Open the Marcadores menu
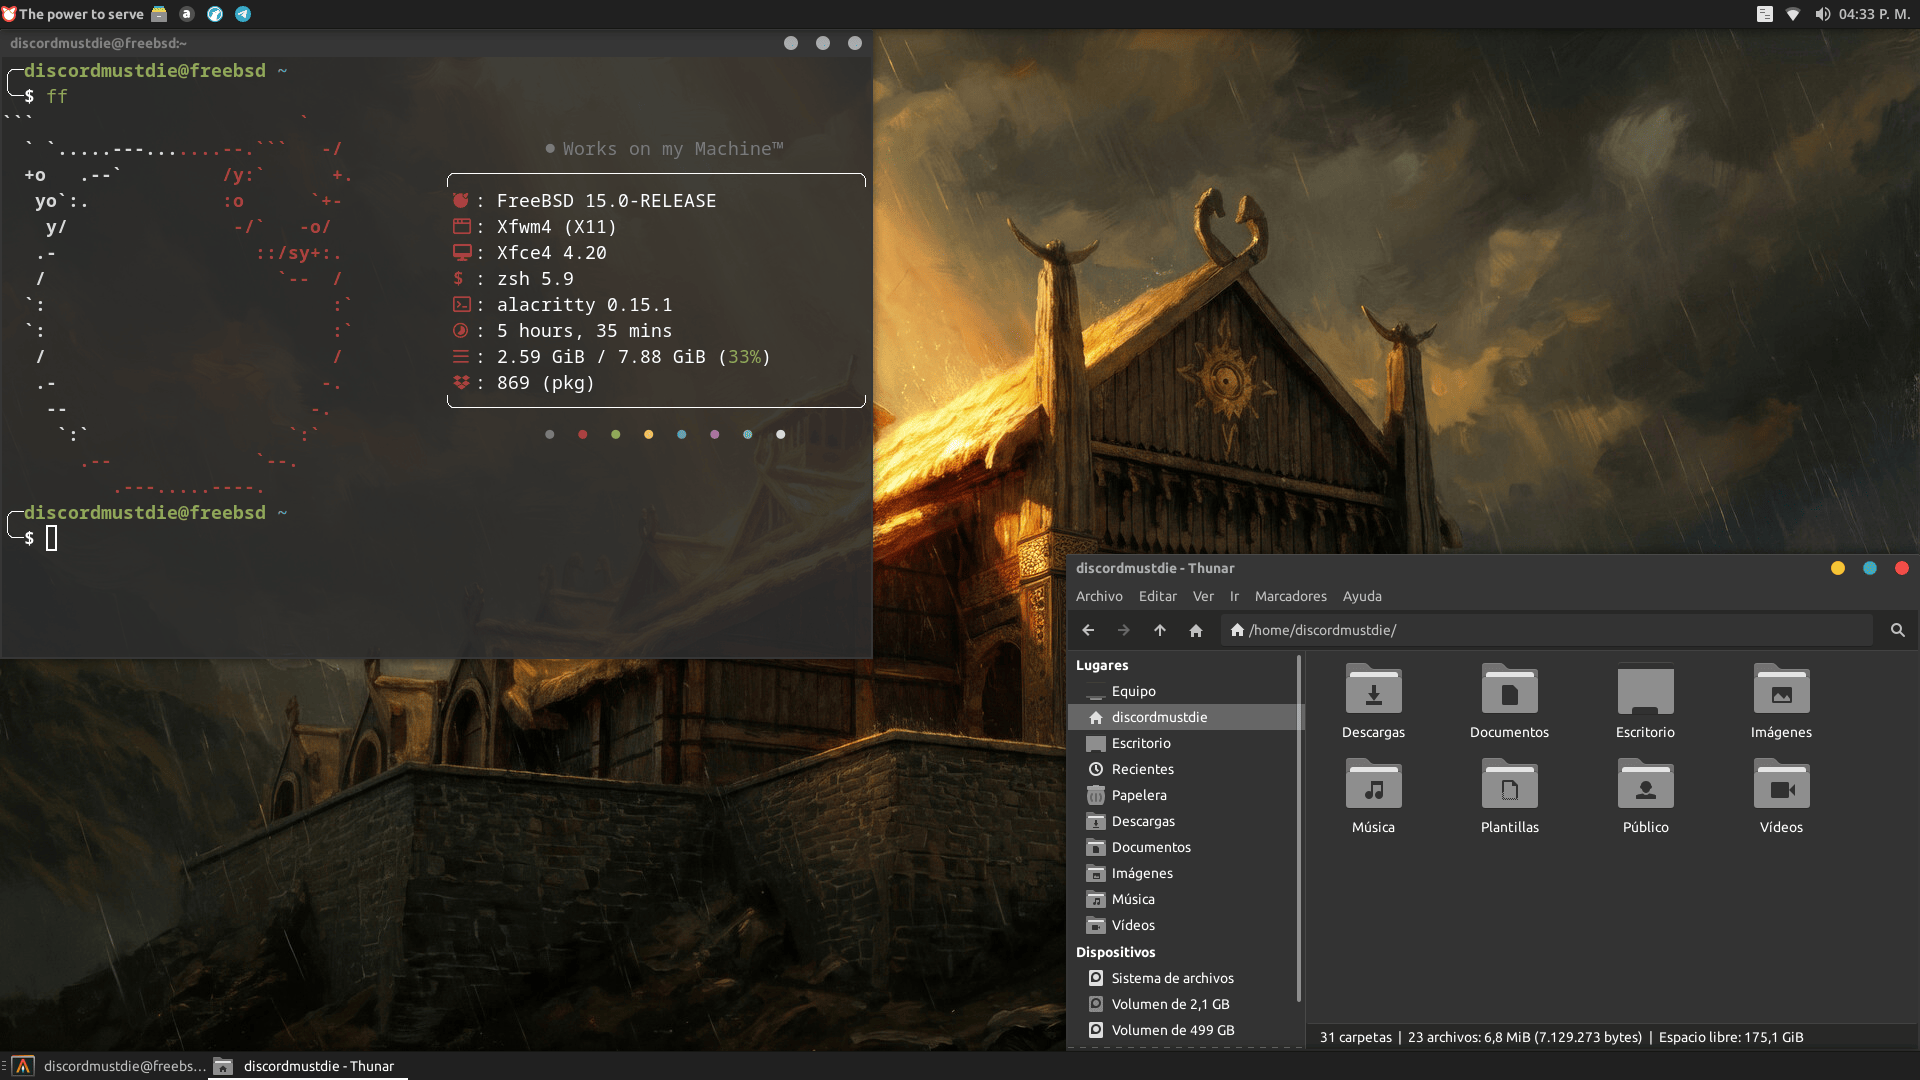Viewport: 1920px width, 1080px height. point(1290,596)
